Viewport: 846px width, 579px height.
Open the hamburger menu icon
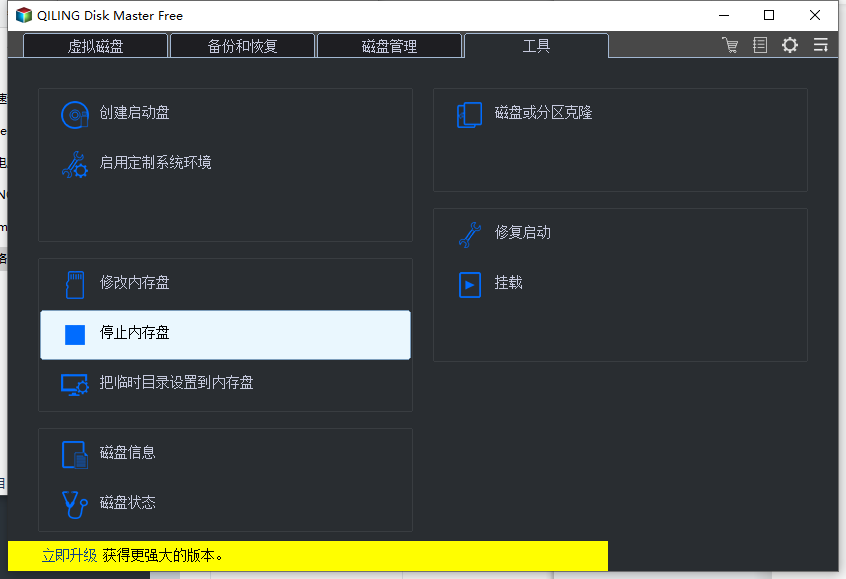pyautogui.click(x=821, y=45)
